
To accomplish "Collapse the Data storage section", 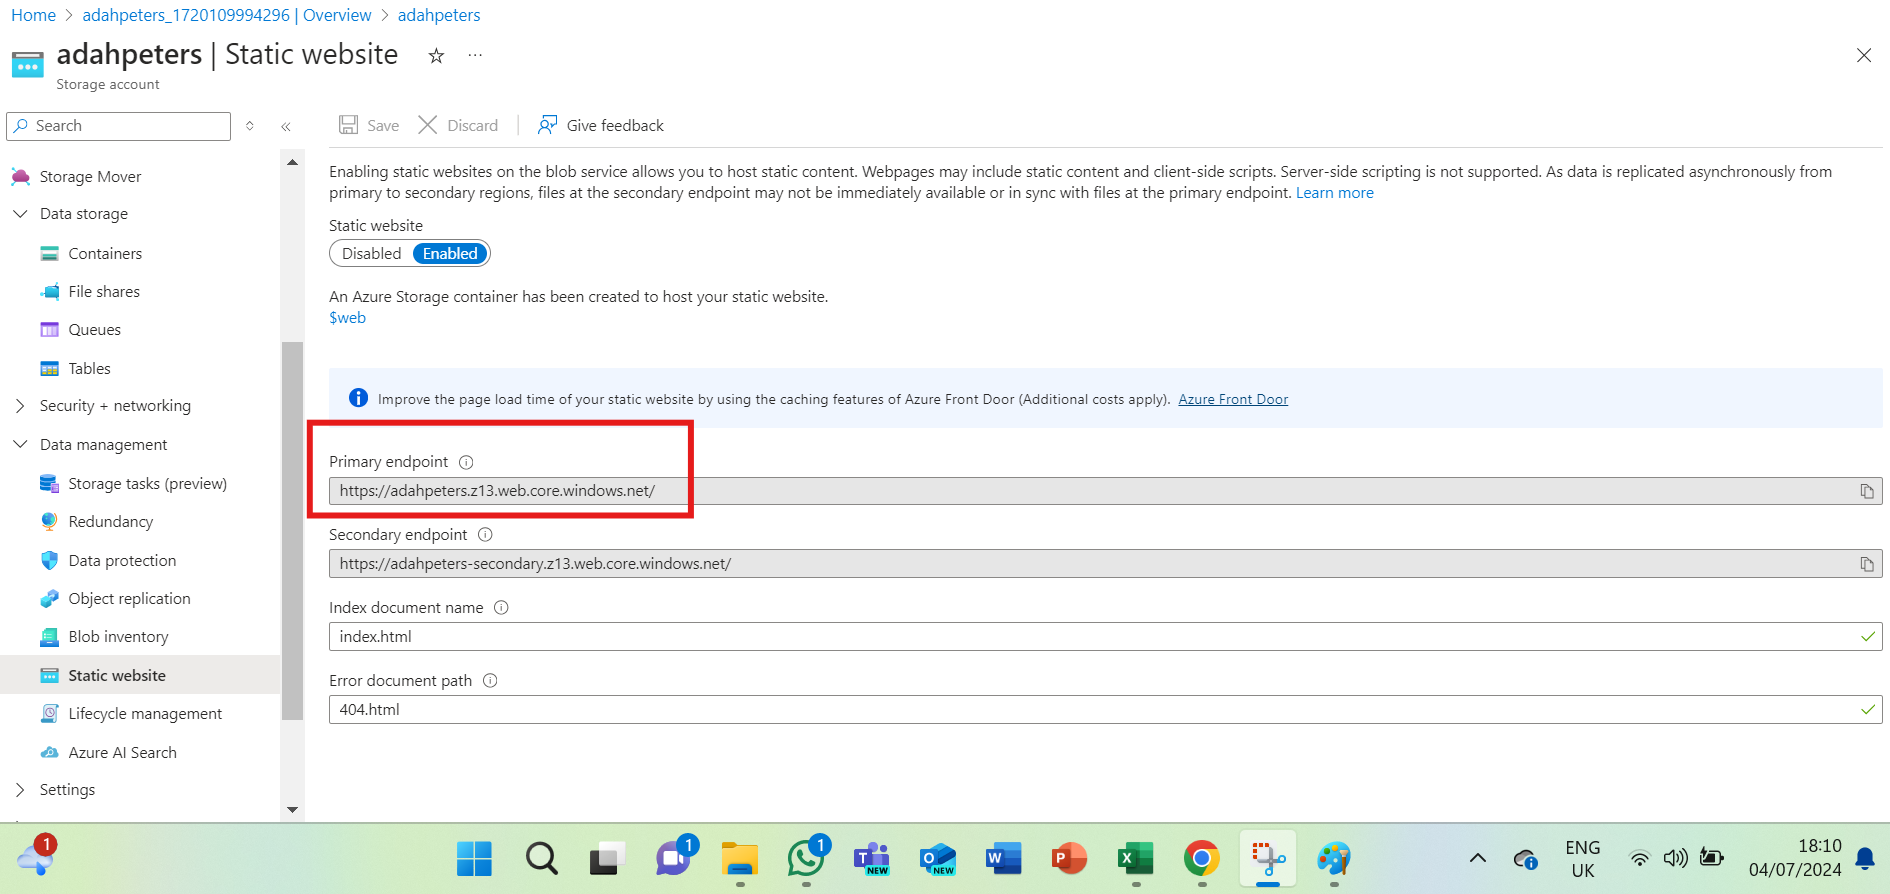I will (x=20, y=214).
